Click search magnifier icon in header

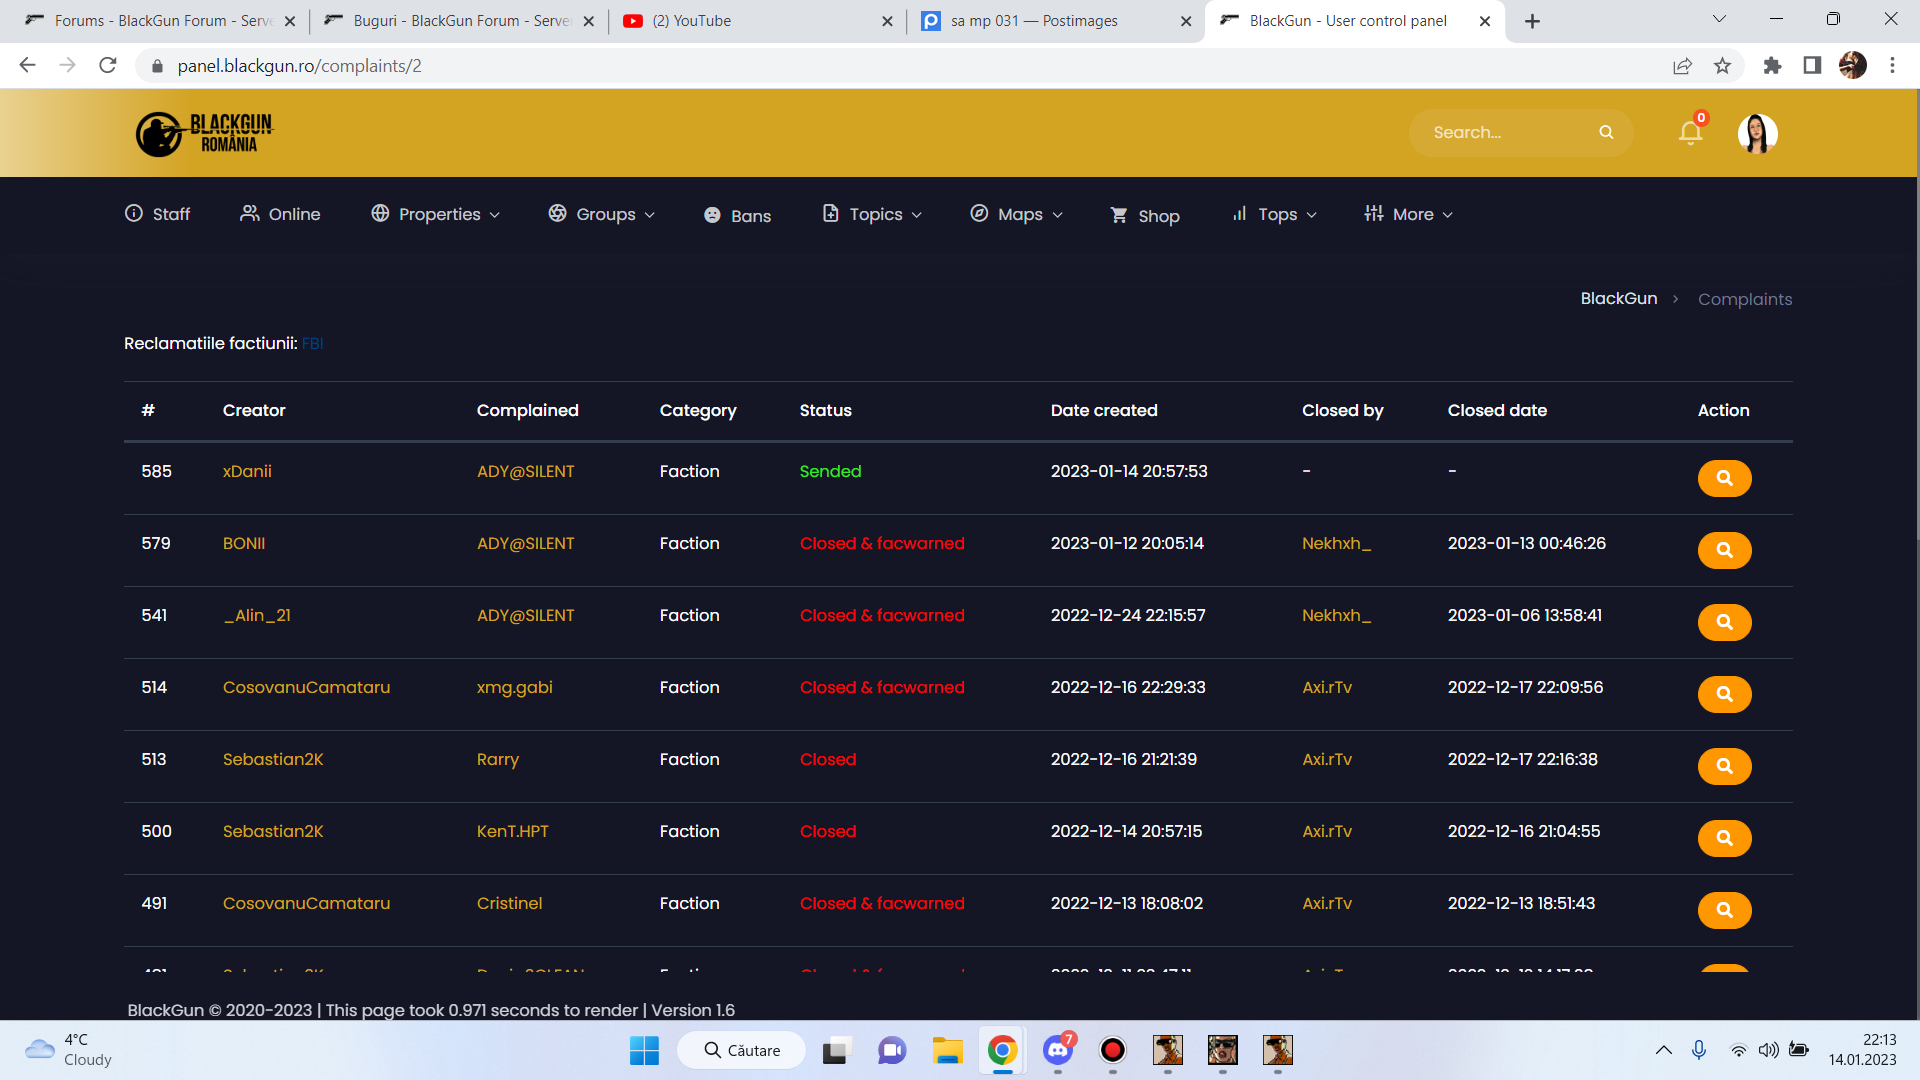pos(1606,132)
